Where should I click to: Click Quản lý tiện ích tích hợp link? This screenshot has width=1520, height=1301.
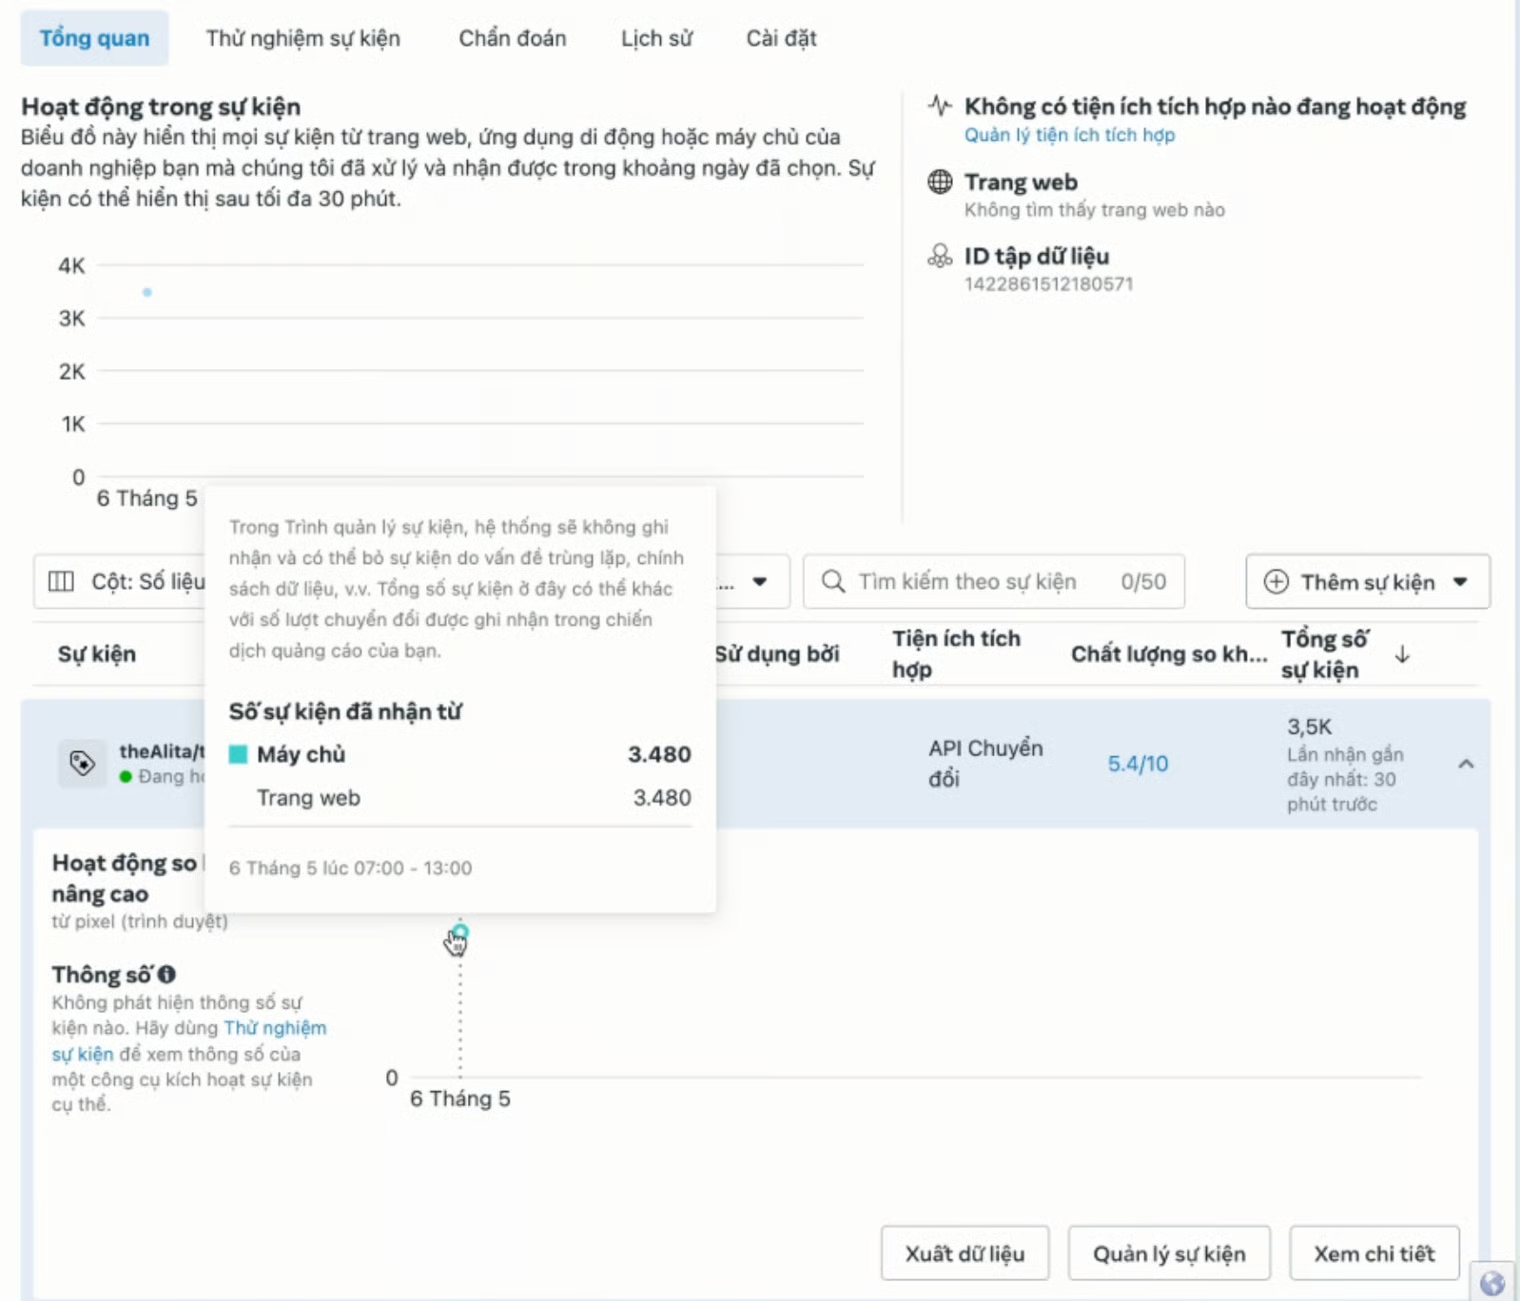tap(1069, 135)
